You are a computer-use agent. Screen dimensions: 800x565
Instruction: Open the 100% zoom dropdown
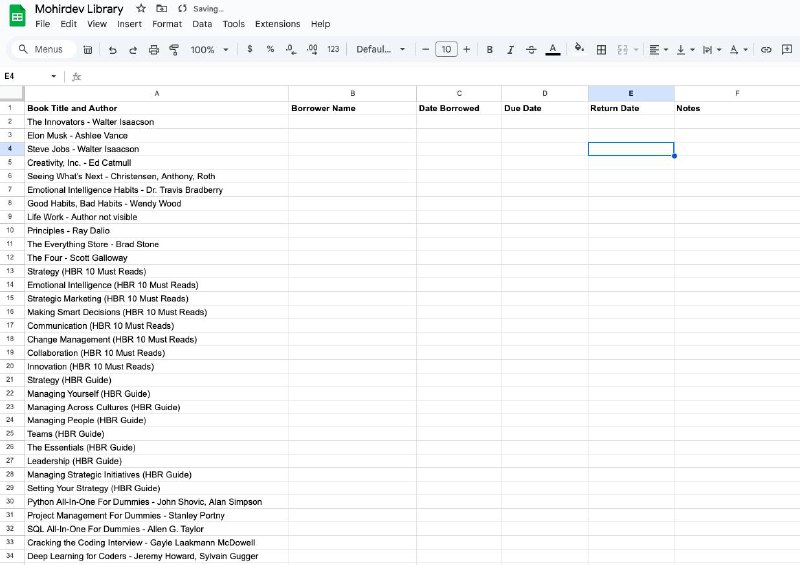209,50
